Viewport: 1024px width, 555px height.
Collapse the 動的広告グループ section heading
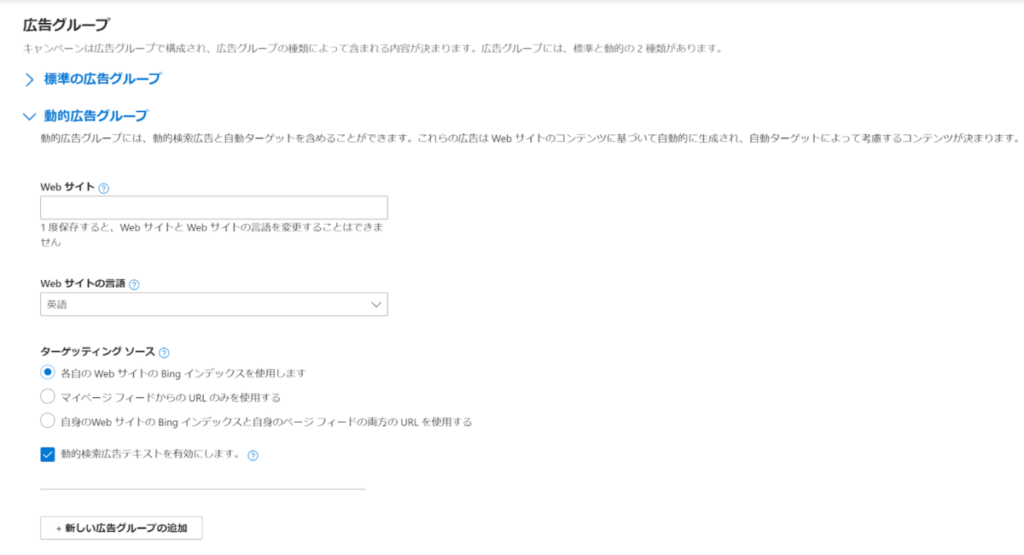coord(95,116)
